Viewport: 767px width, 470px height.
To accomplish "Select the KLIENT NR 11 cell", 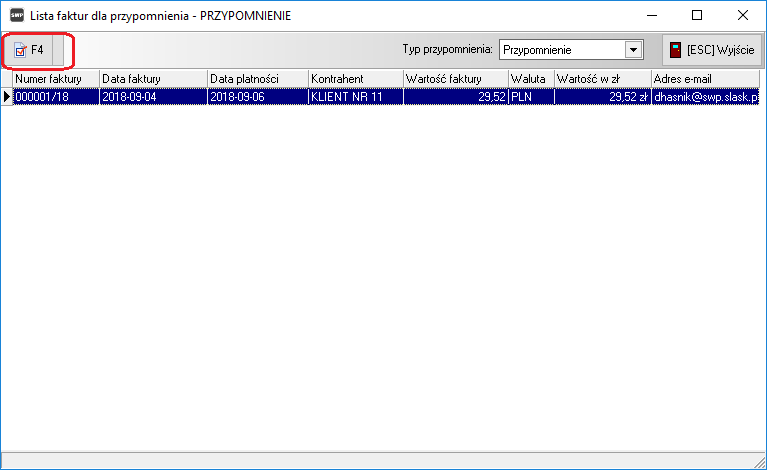I will (355, 97).
